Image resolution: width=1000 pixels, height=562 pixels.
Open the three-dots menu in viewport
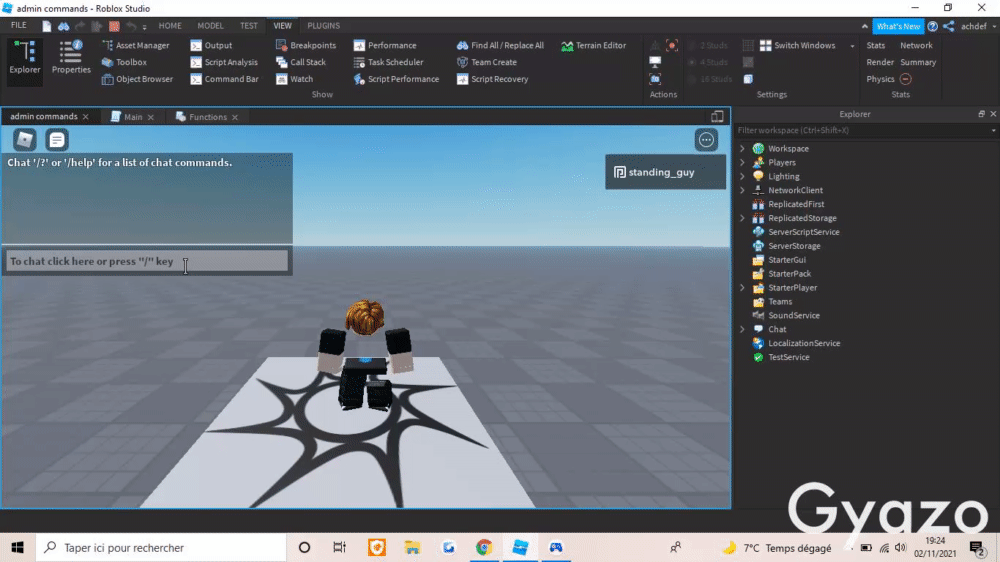click(x=706, y=140)
